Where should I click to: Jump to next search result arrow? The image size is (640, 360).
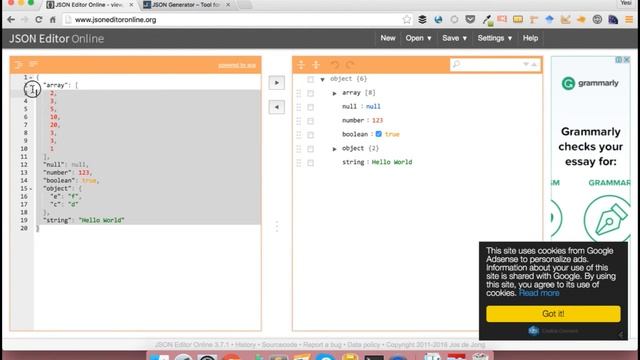coord(526,64)
